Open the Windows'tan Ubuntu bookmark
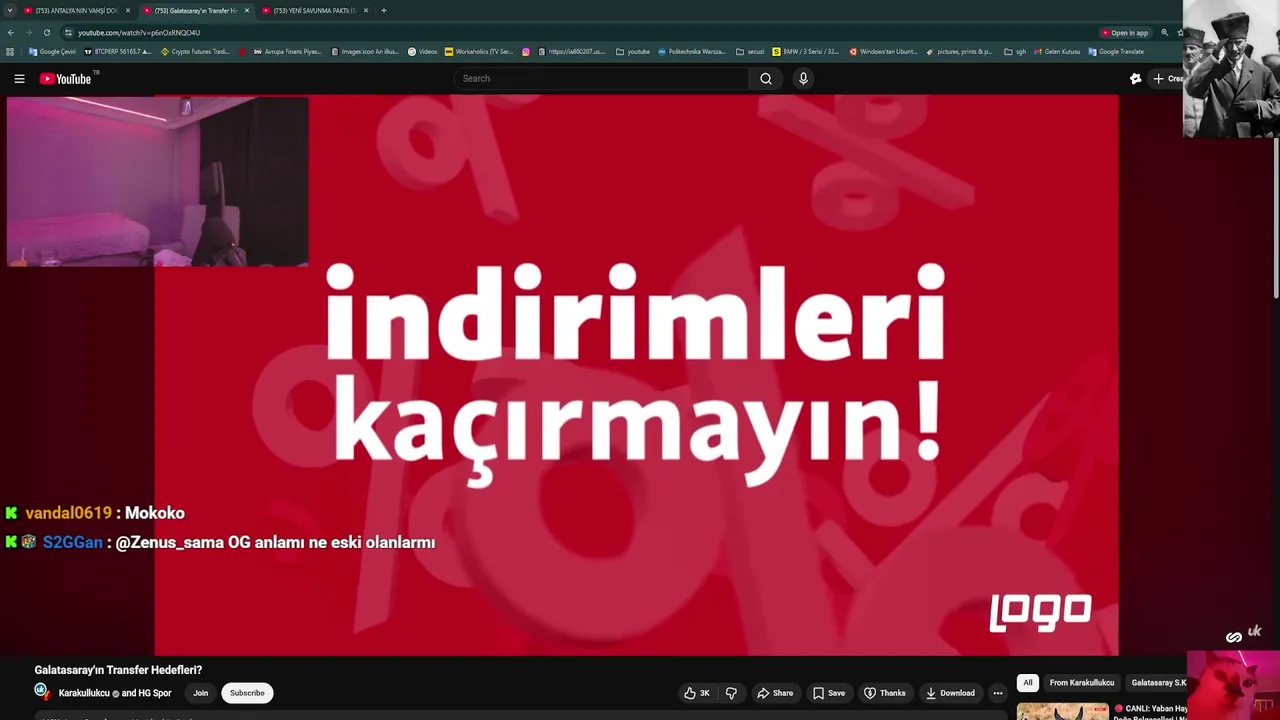 pos(884,51)
